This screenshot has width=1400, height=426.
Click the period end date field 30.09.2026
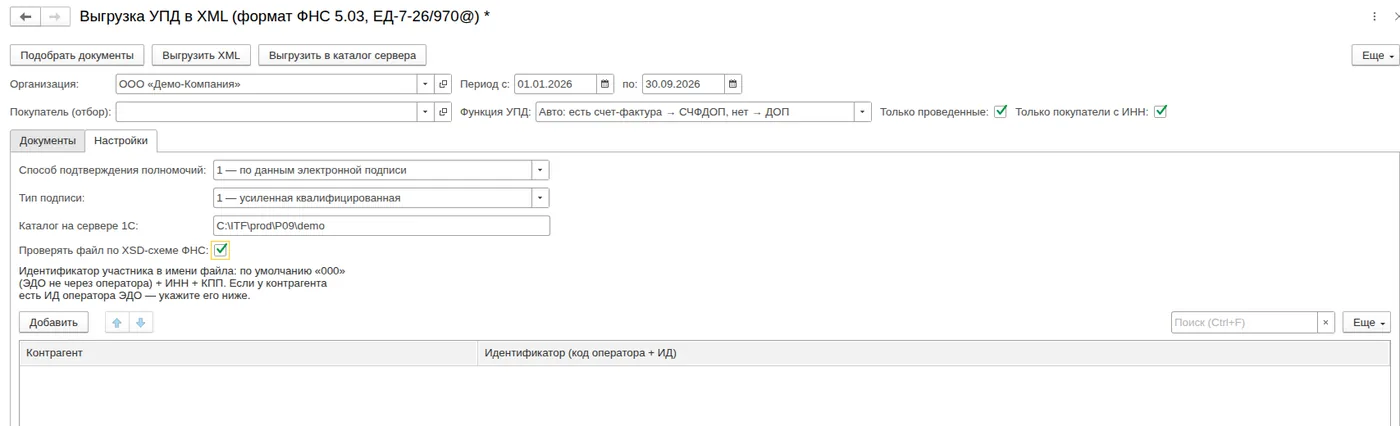pos(683,84)
